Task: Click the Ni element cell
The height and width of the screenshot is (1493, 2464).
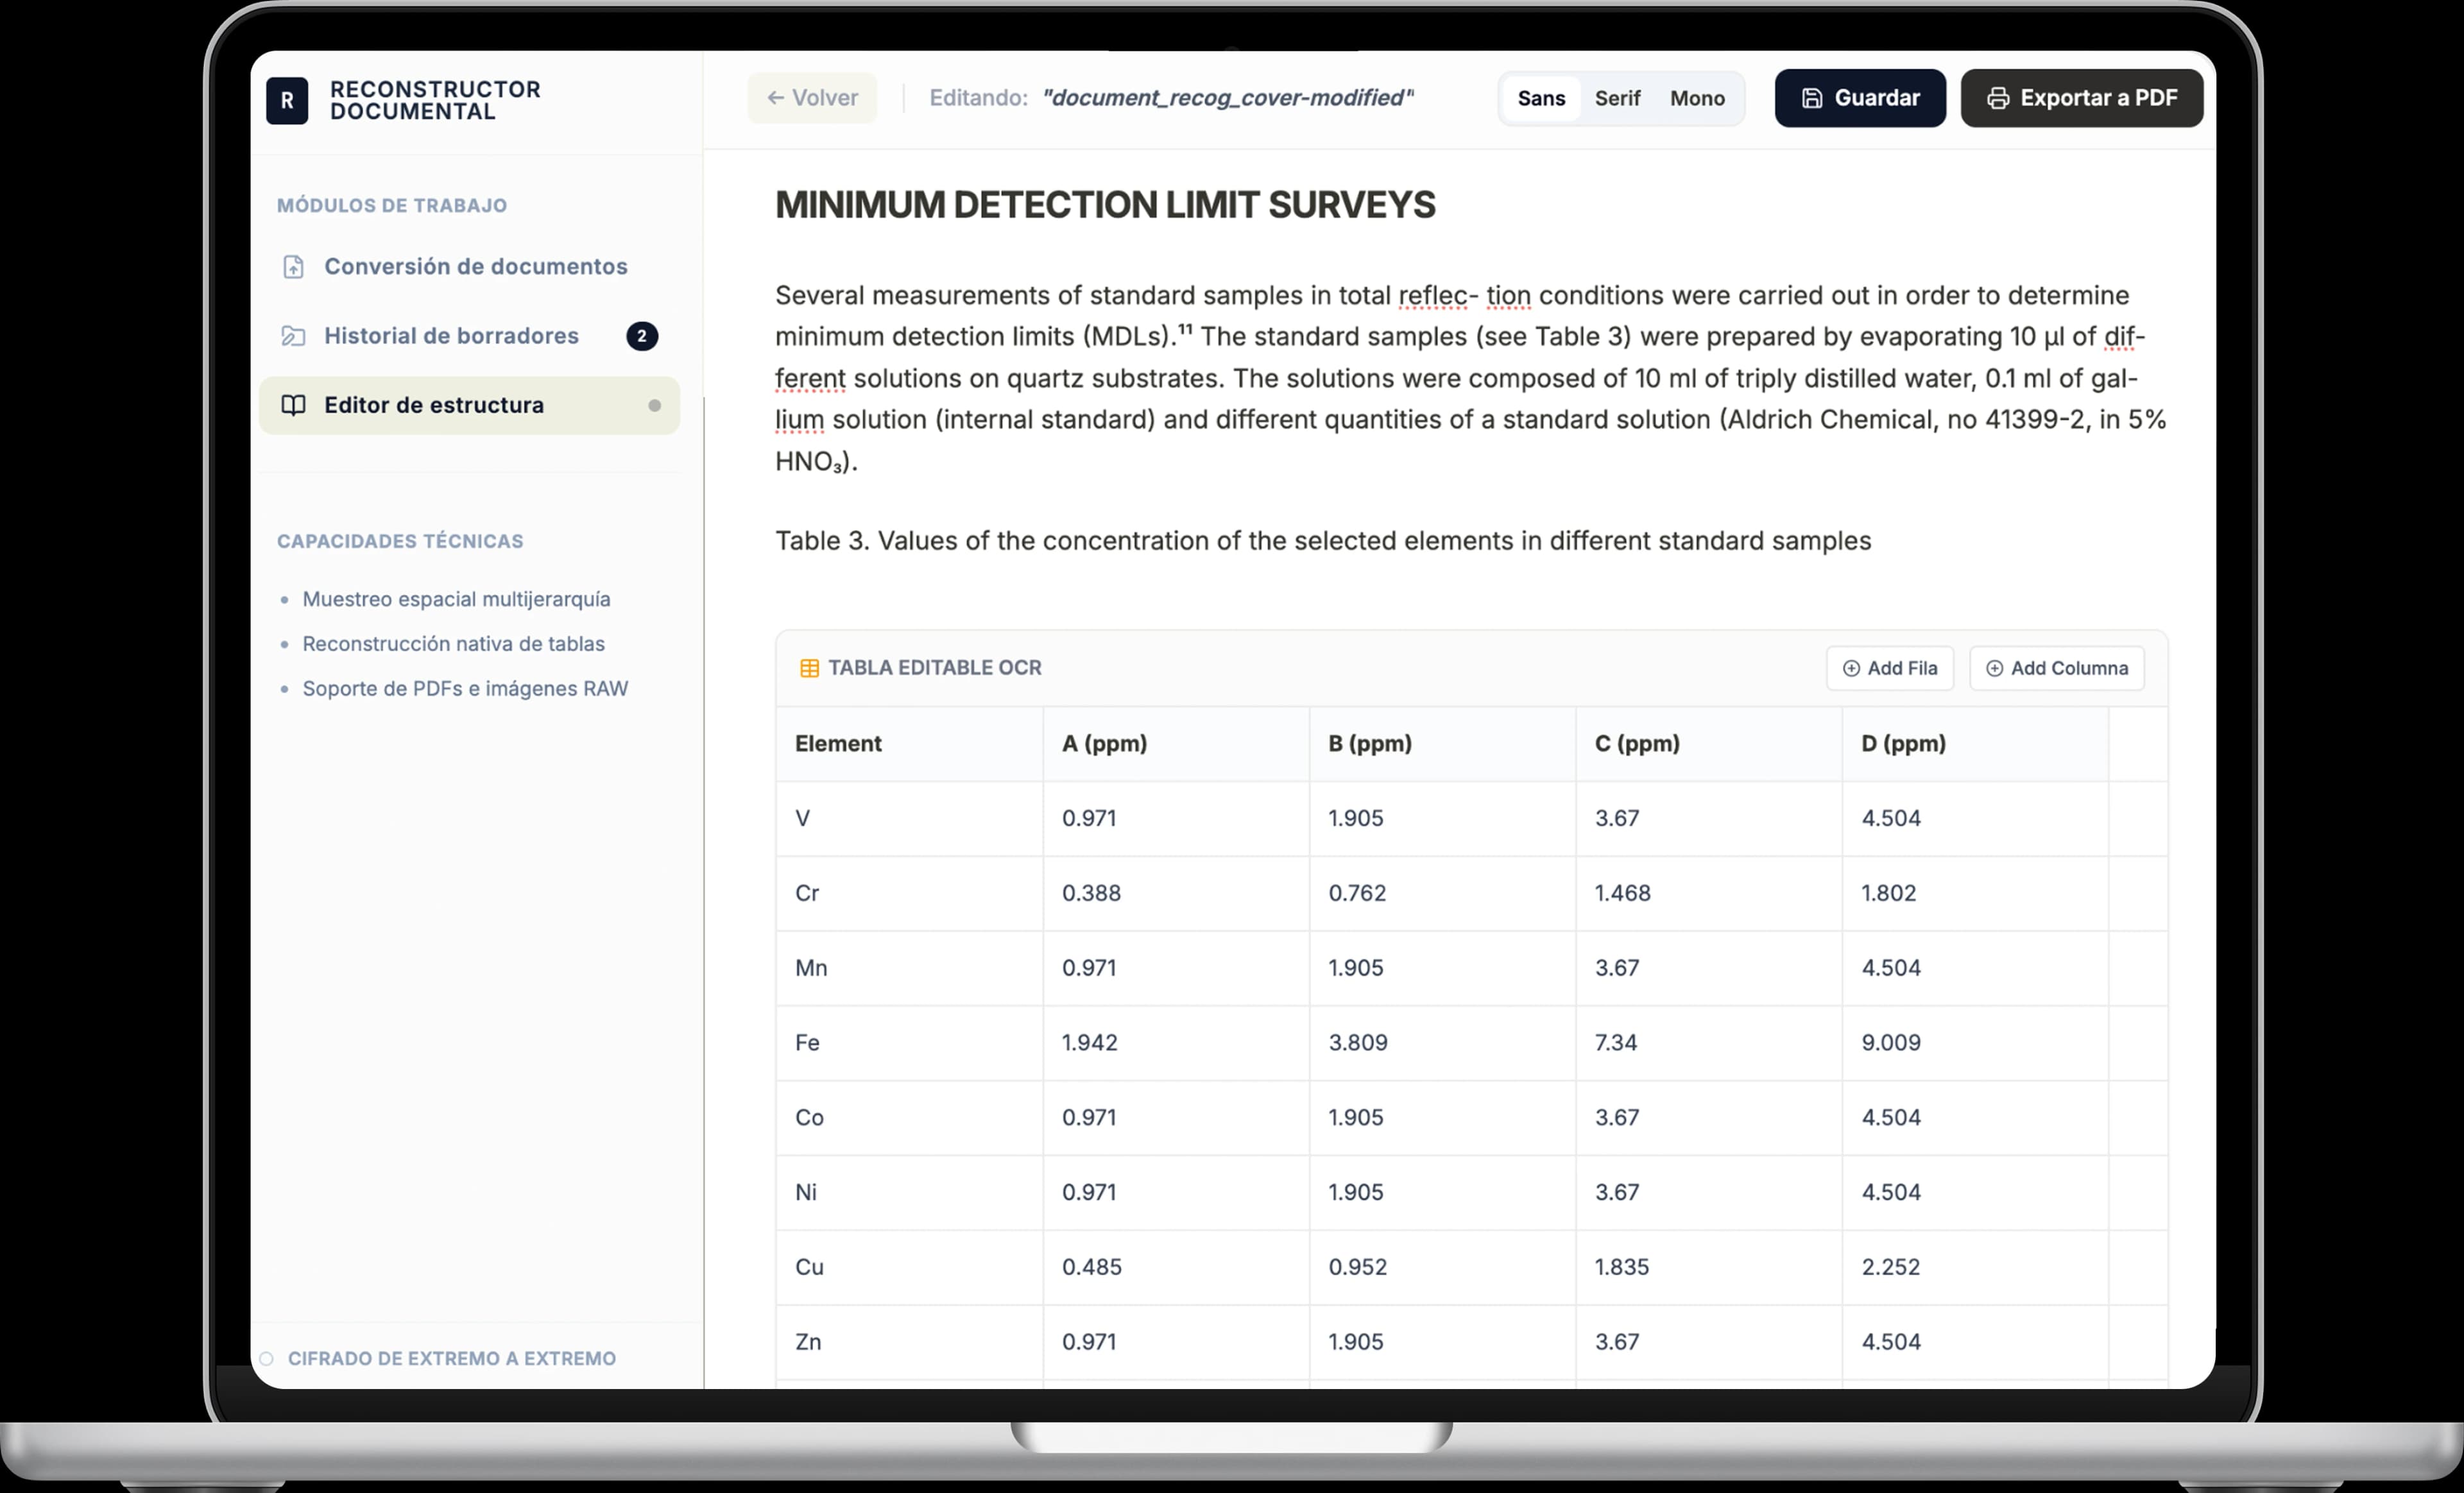Action: (x=909, y=1193)
